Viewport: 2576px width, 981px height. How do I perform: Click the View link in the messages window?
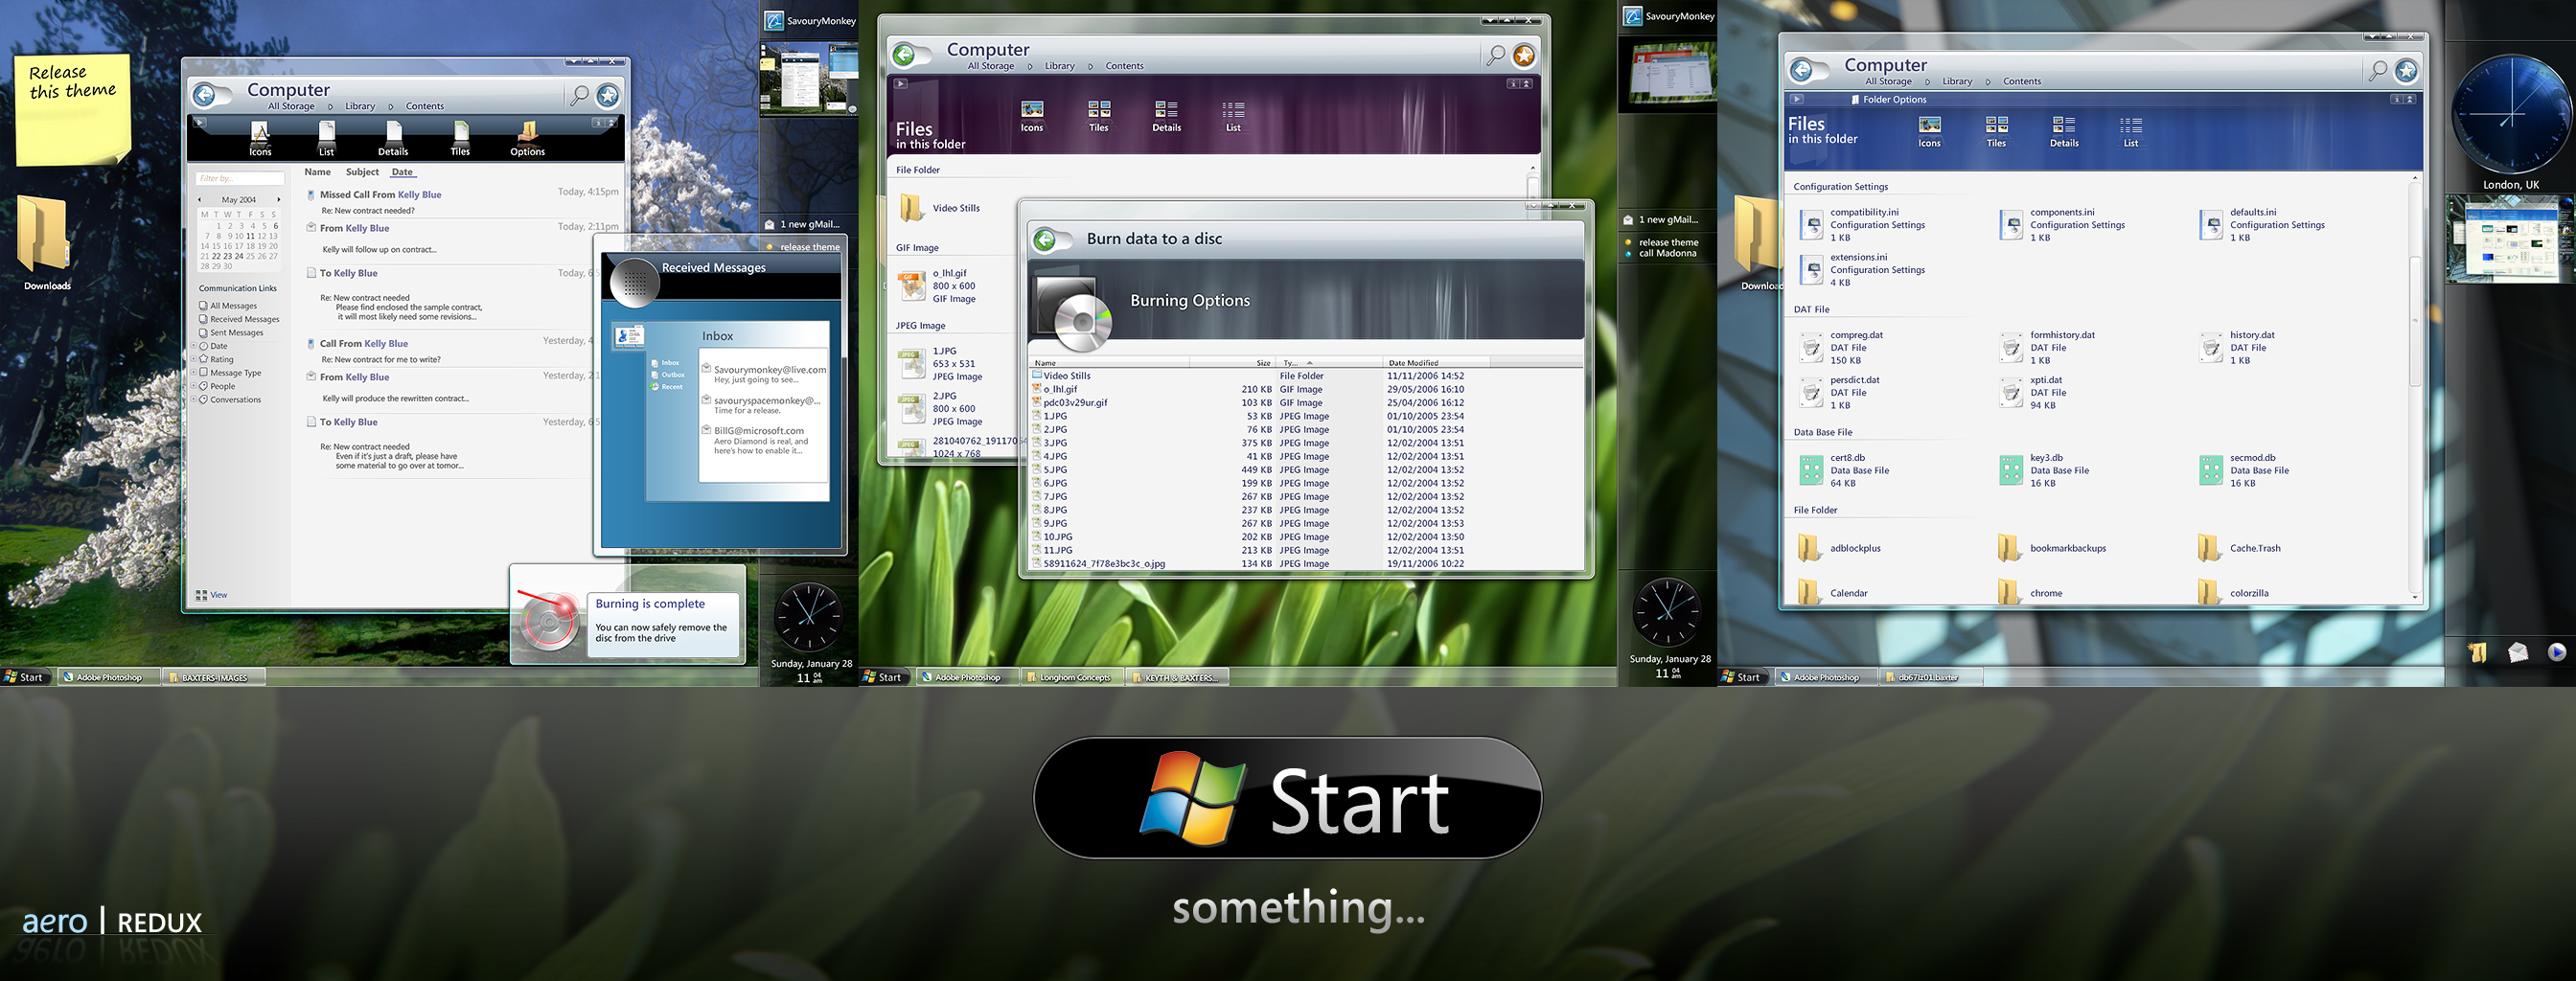click(212, 595)
